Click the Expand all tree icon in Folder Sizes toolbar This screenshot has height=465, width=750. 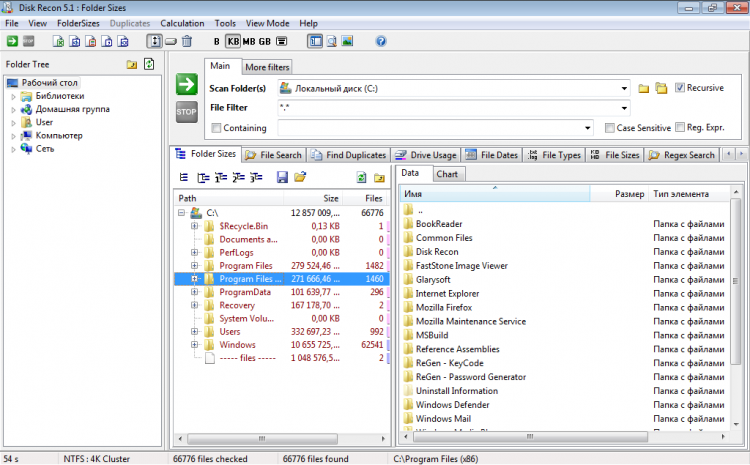click(203, 177)
